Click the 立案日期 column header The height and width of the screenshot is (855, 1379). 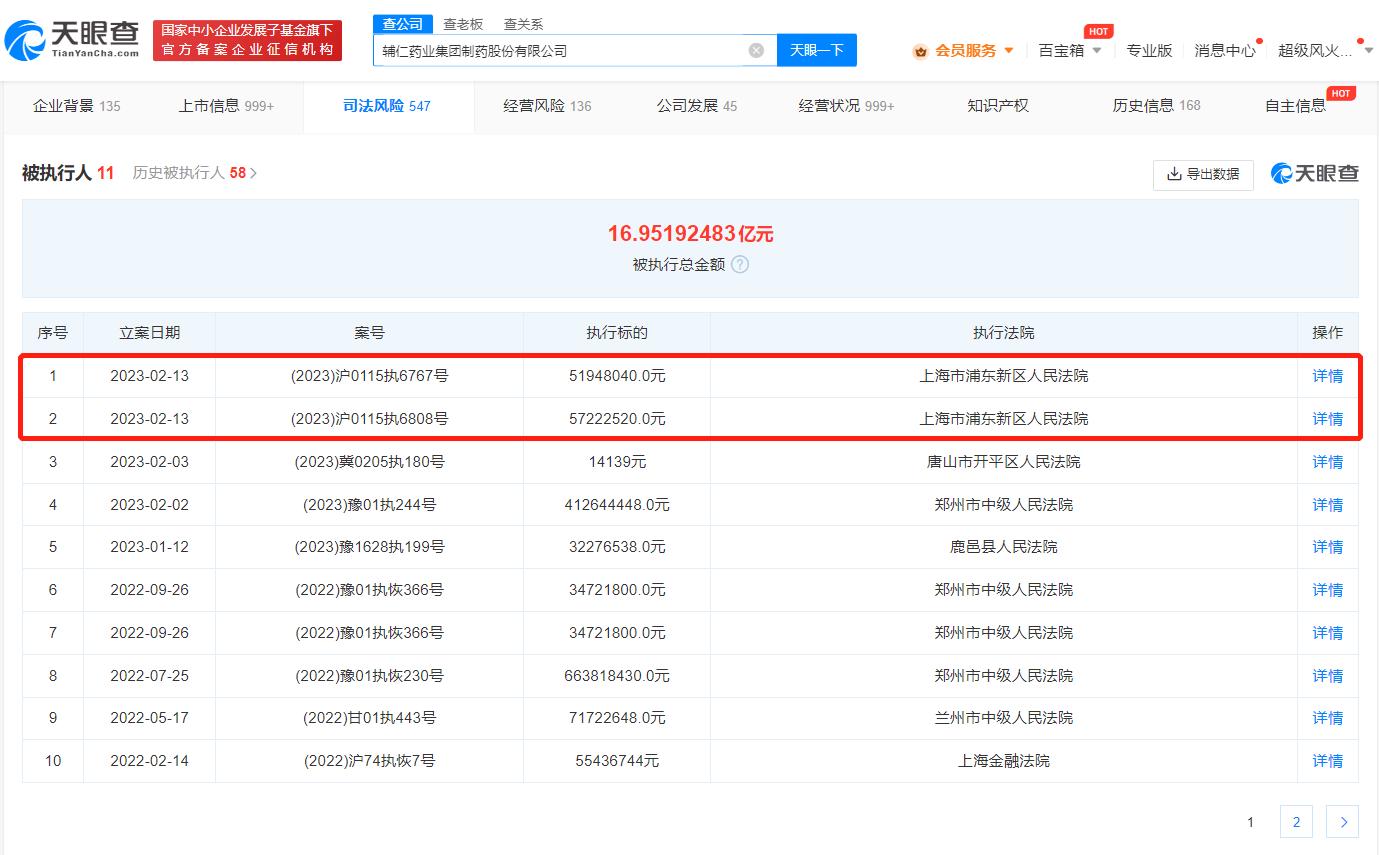150,333
